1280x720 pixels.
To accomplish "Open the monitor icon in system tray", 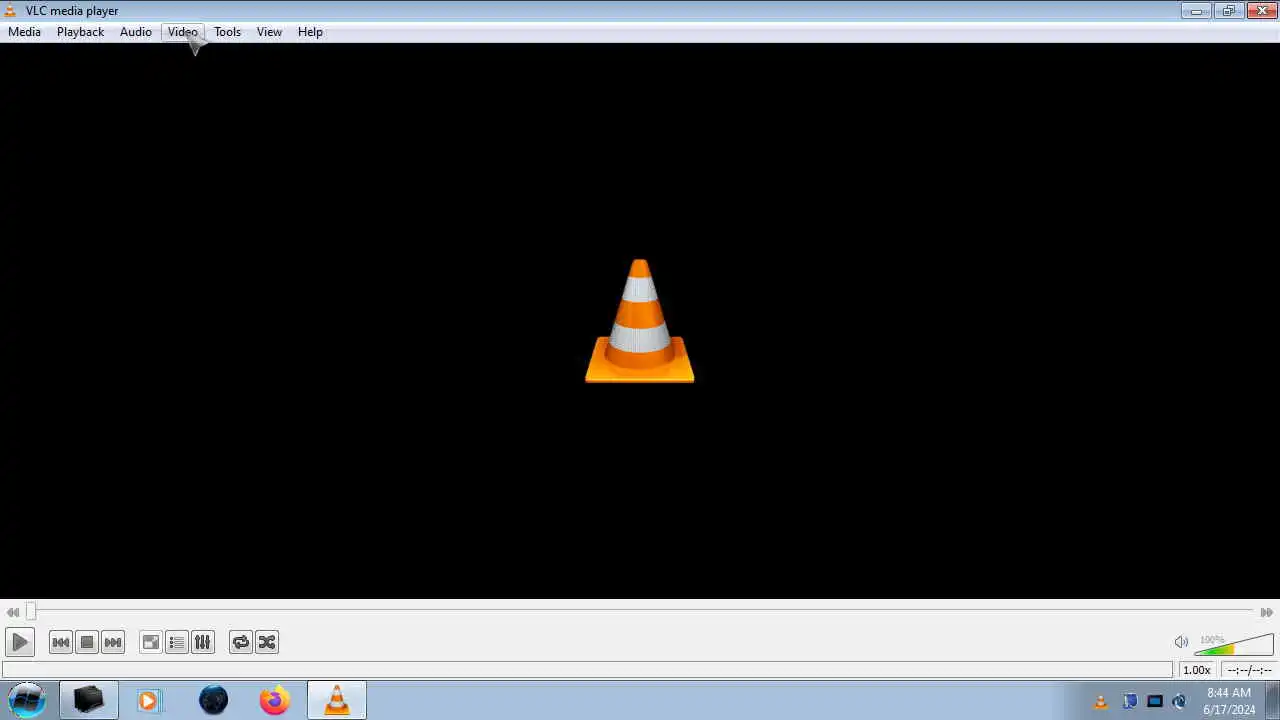I will click(1155, 701).
